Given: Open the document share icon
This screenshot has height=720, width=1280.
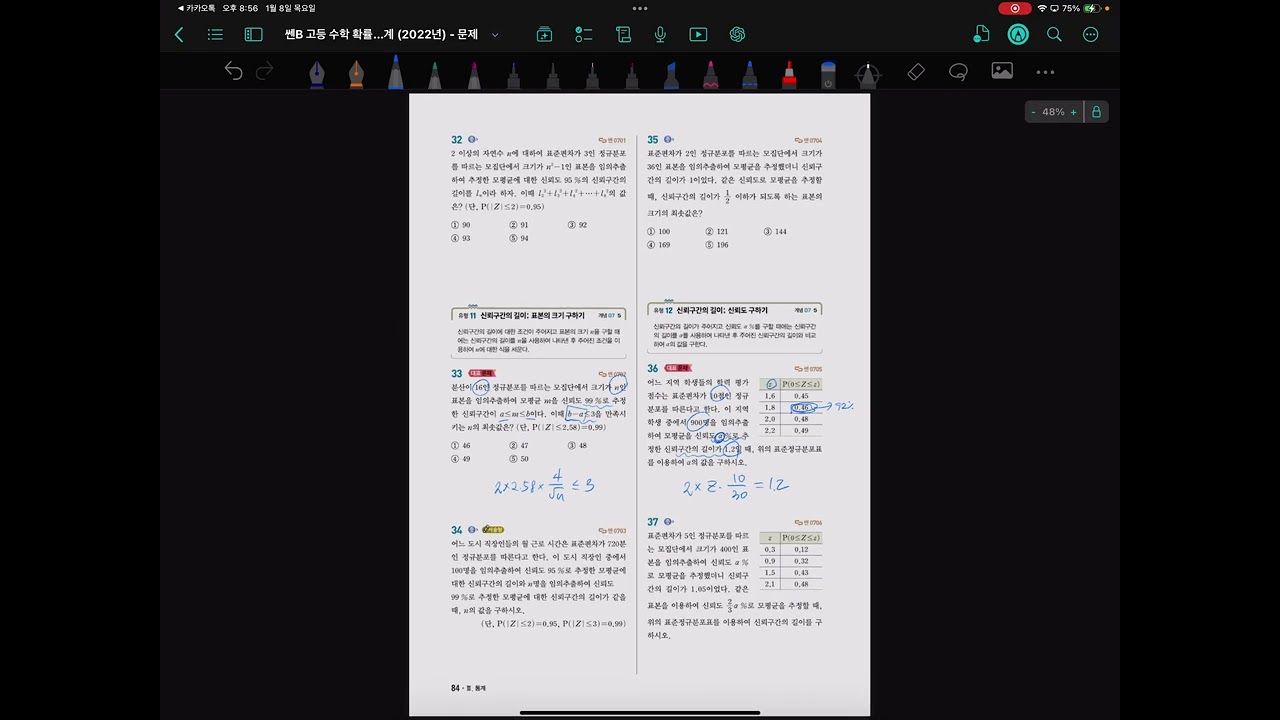Looking at the screenshot, I should [x=981, y=34].
